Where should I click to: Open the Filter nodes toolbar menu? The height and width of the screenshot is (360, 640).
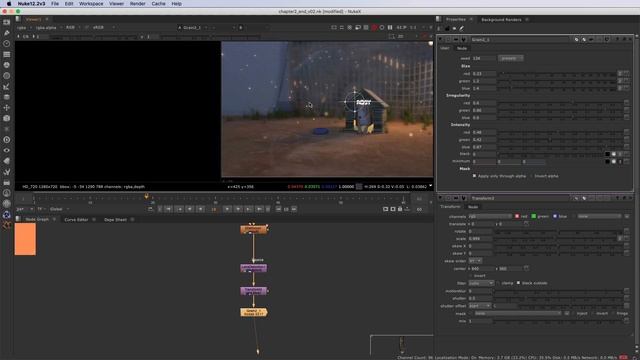pos(7,76)
